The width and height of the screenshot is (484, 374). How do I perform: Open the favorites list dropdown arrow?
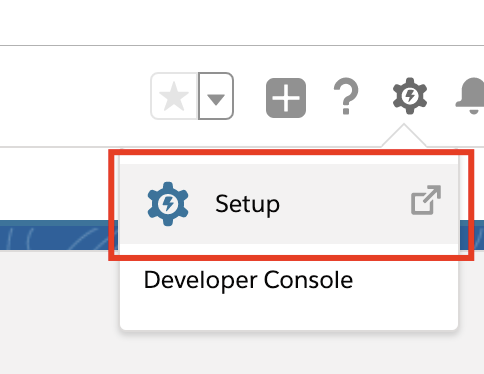[x=216, y=96]
